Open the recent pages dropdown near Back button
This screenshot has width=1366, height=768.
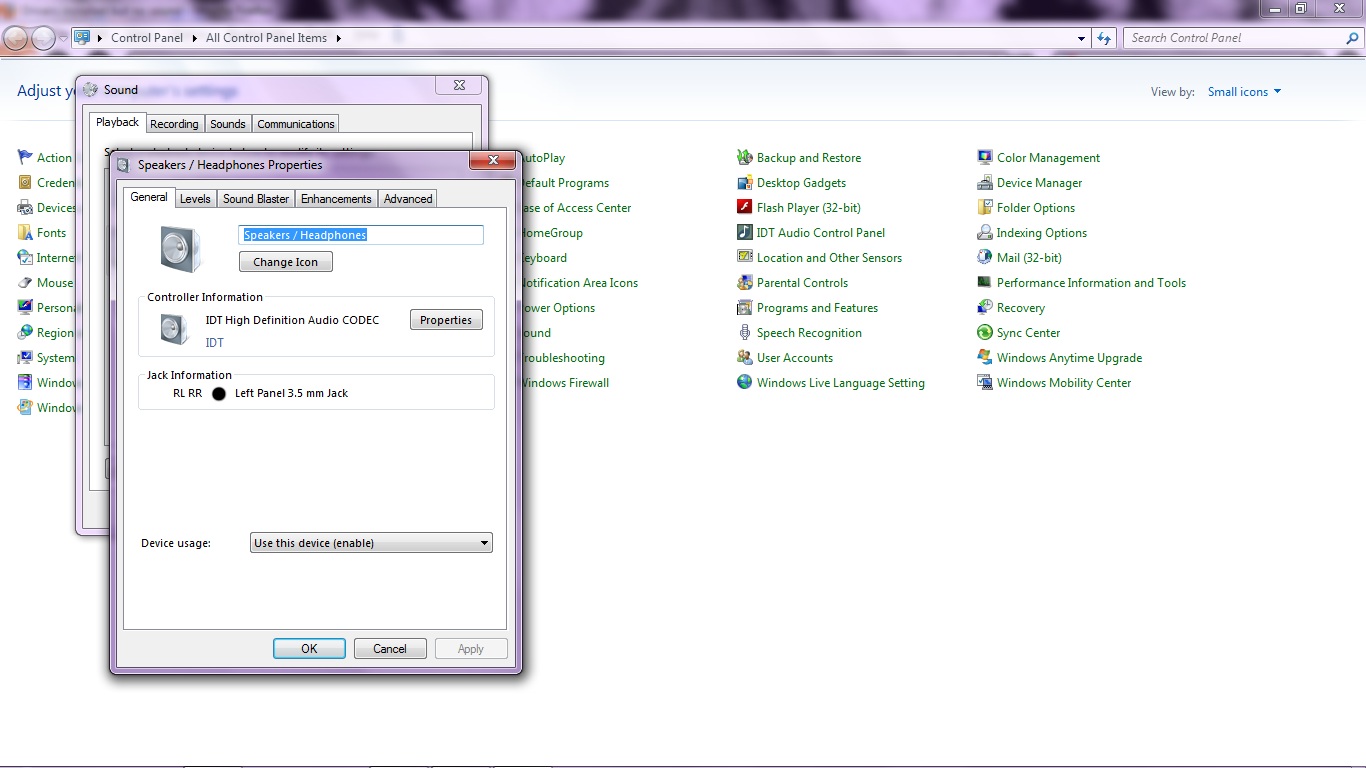(63, 38)
